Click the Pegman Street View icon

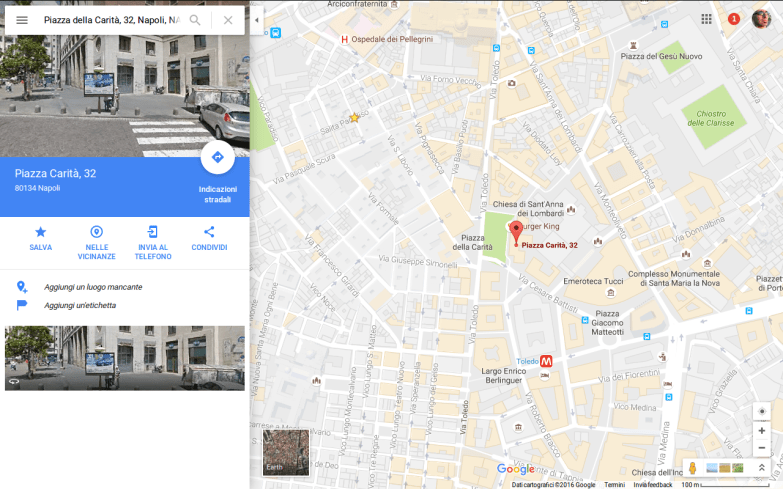(x=691, y=467)
